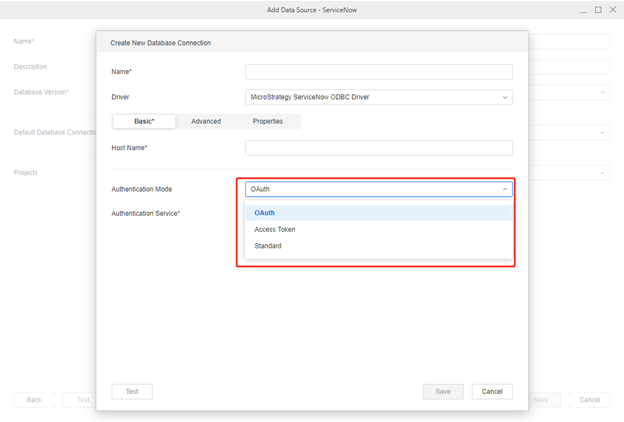This screenshot has width=624, height=422.
Task: Click the Save button in the connection dialog
Action: point(443,391)
